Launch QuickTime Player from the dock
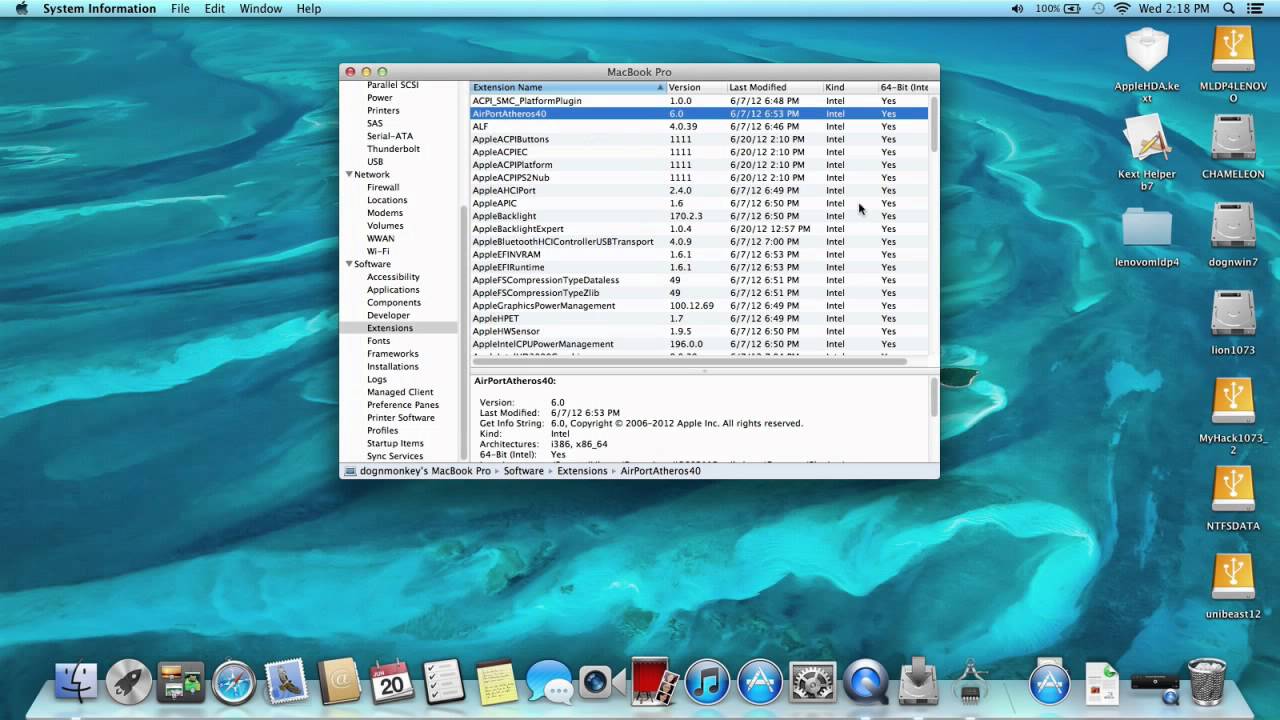The width and height of the screenshot is (1280, 720). point(865,683)
